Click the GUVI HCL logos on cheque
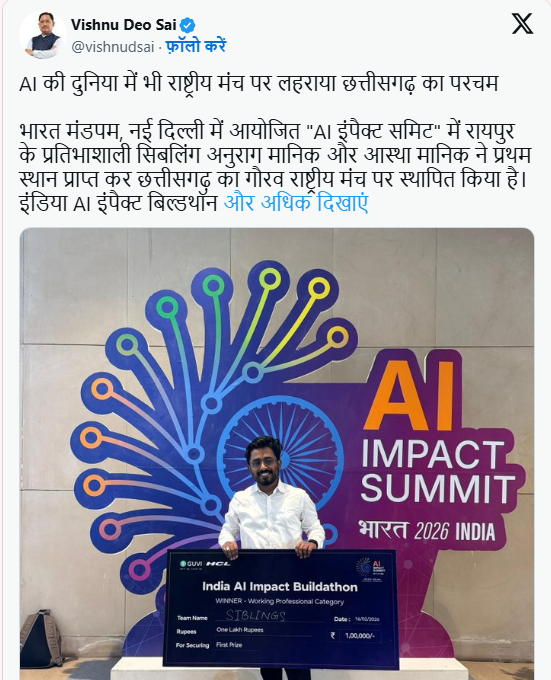Viewport: 551px width, 680px height. (x=205, y=563)
